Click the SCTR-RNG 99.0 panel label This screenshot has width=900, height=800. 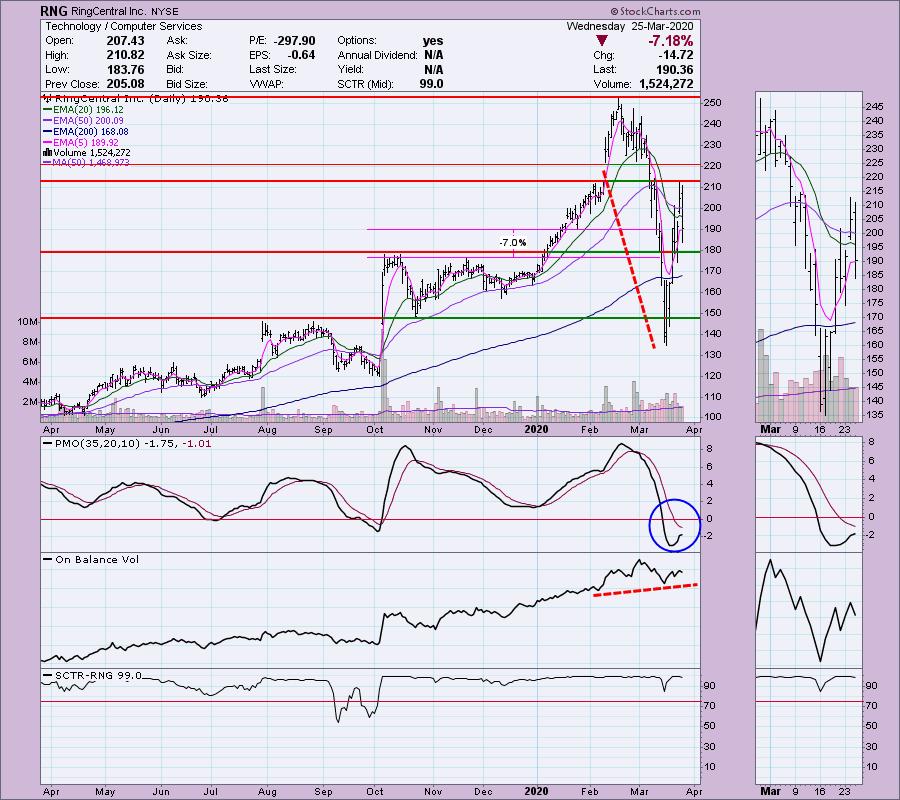point(98,675)
